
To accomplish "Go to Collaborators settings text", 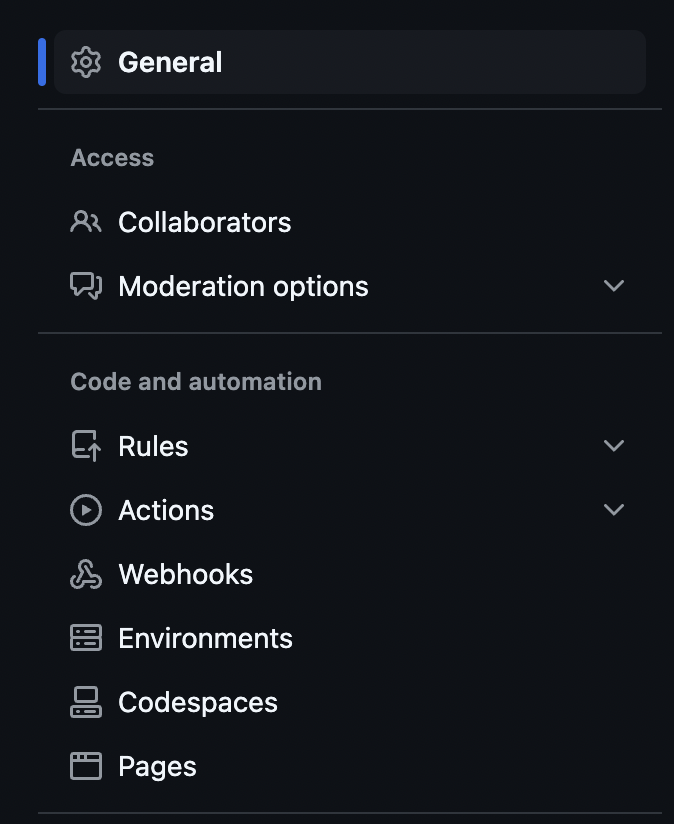I will click(x=204, y=222).
